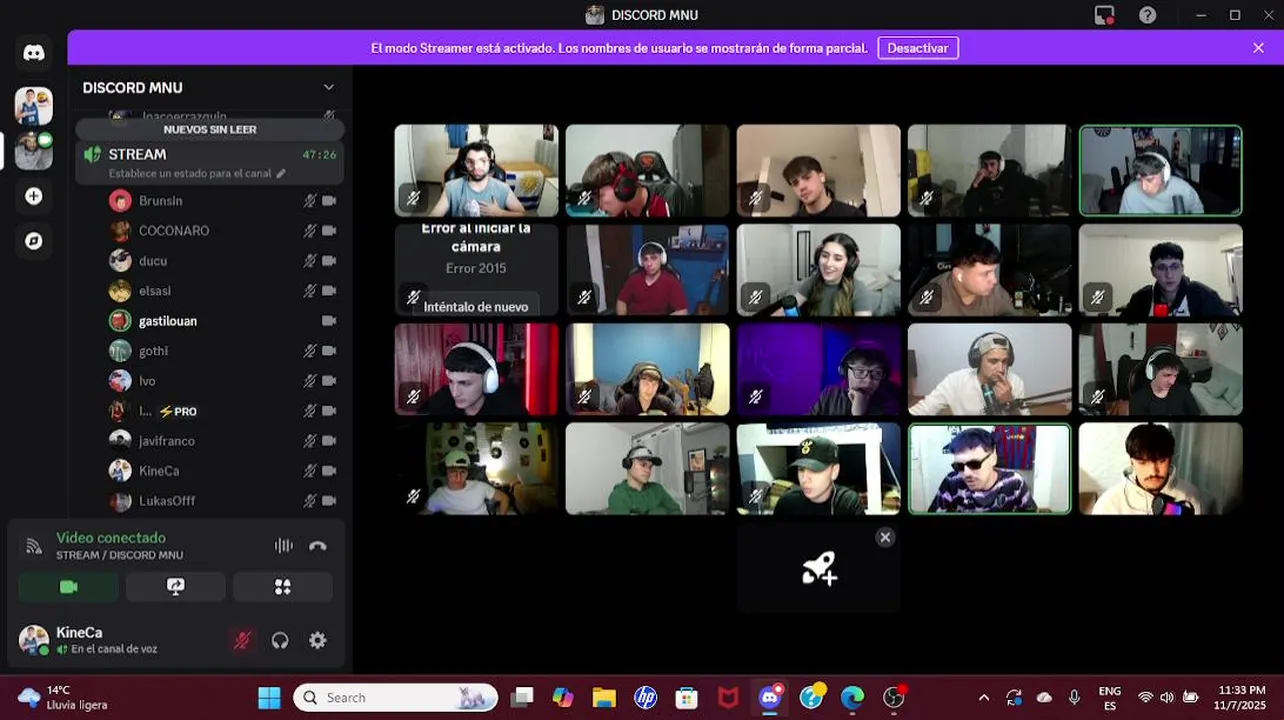
Task: Toggle microphone mute in user panel
Action: (242, 641)
